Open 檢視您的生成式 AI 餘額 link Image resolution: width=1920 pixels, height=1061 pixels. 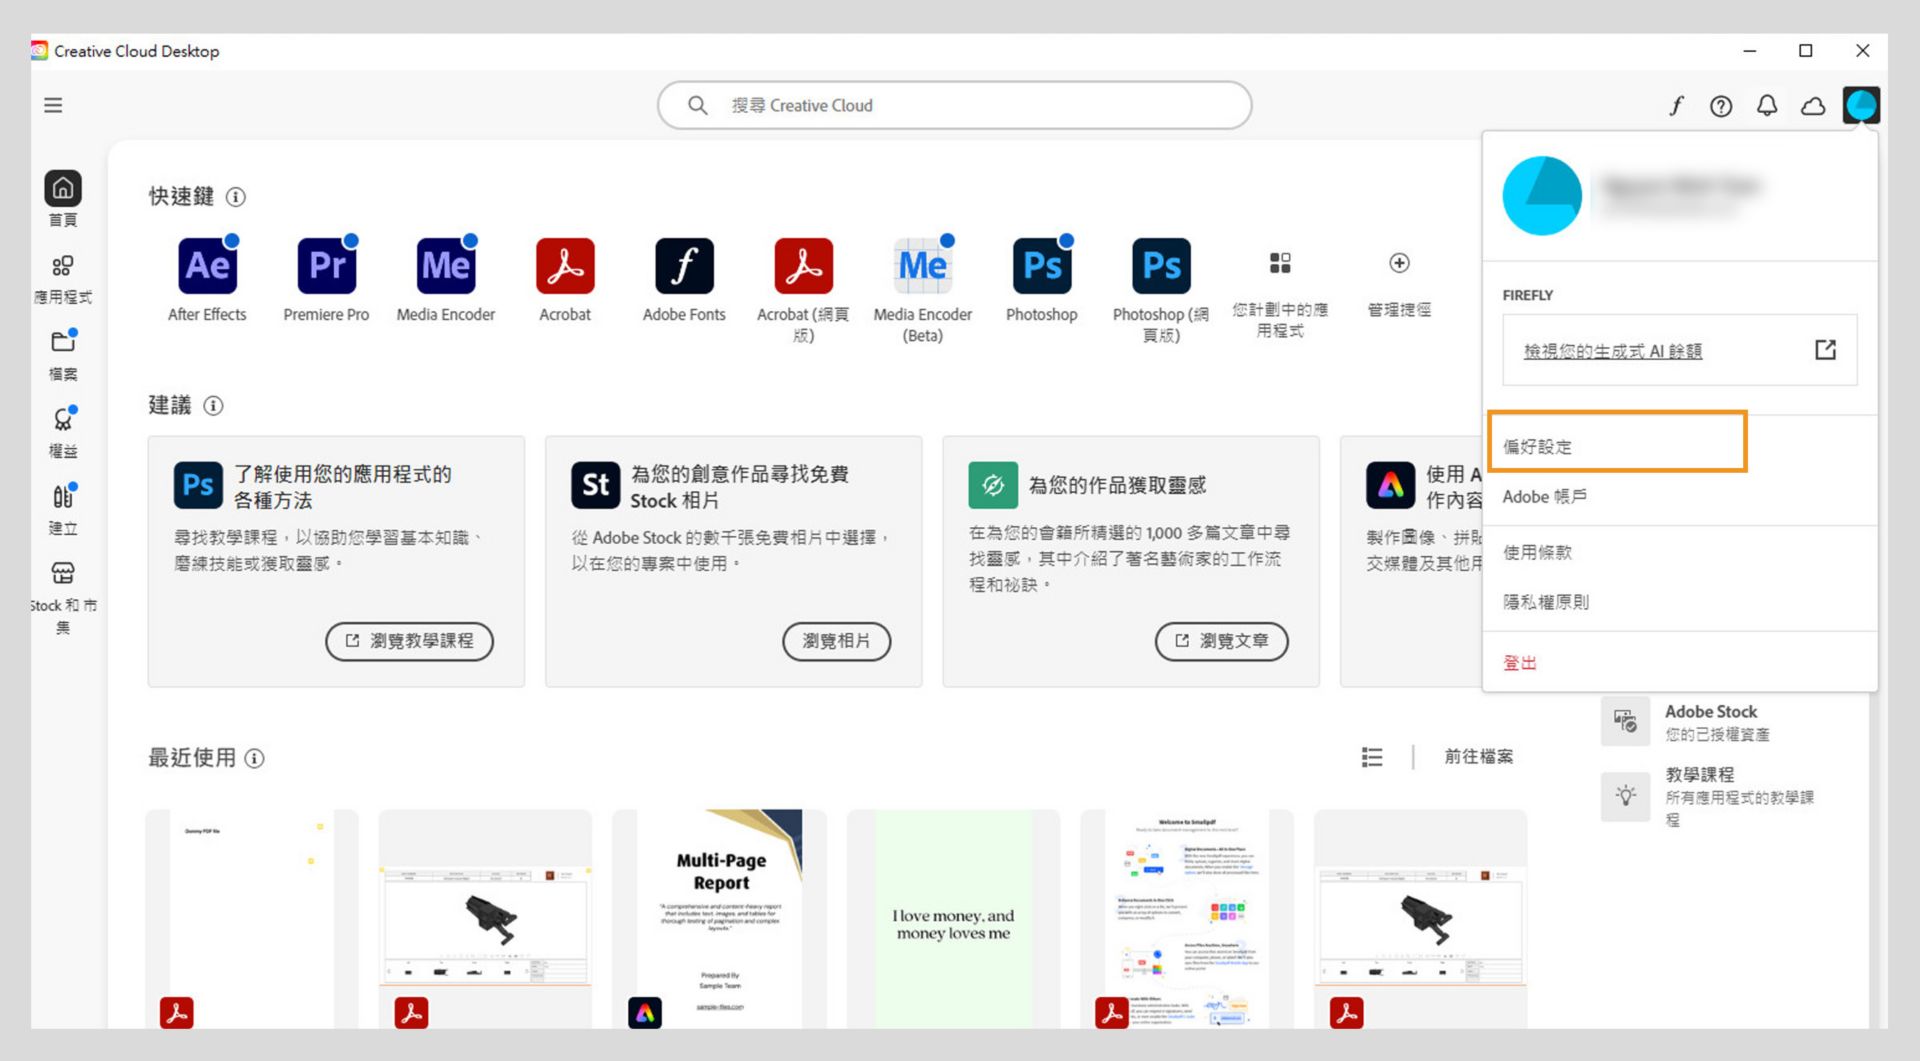[x=1612, y=351]
